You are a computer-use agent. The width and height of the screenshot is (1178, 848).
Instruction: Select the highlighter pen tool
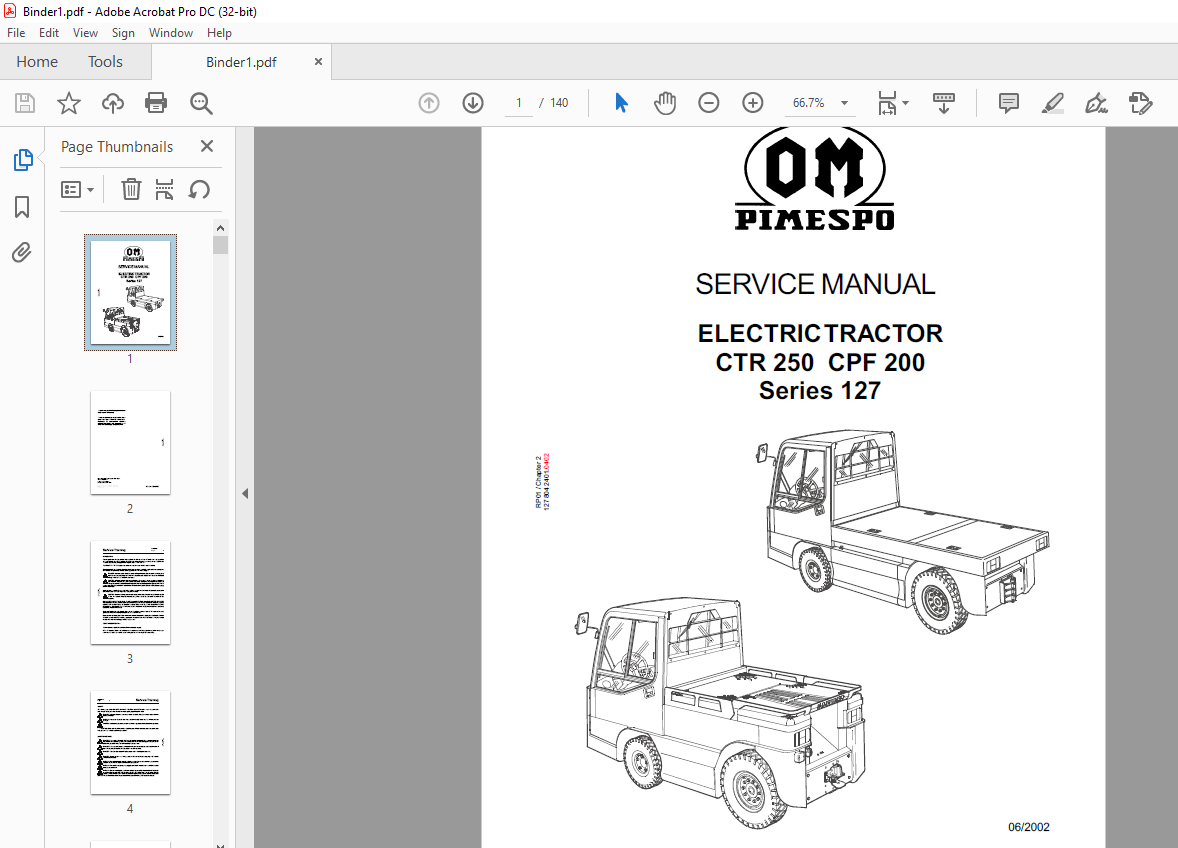coord(1053,103)
